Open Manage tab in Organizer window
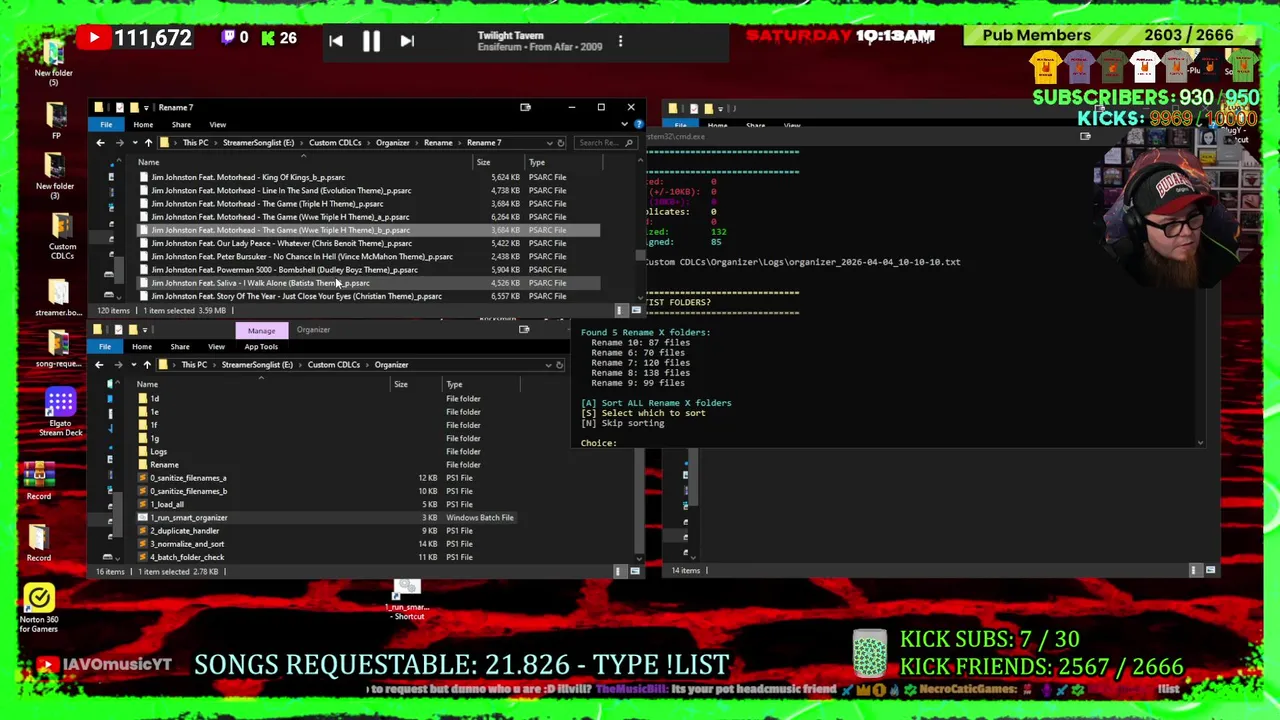This screenshot has height=720, width=1280. (x=261, y=330)
